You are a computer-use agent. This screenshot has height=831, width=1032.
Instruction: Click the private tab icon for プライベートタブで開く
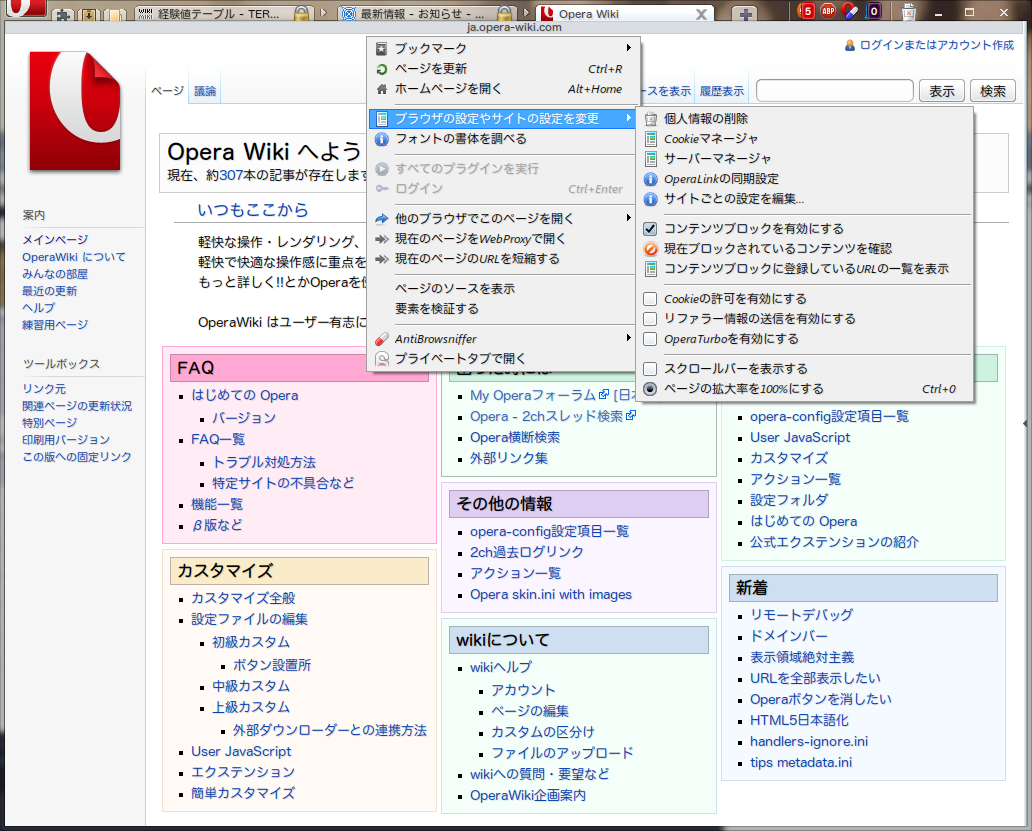coord(382,359)
